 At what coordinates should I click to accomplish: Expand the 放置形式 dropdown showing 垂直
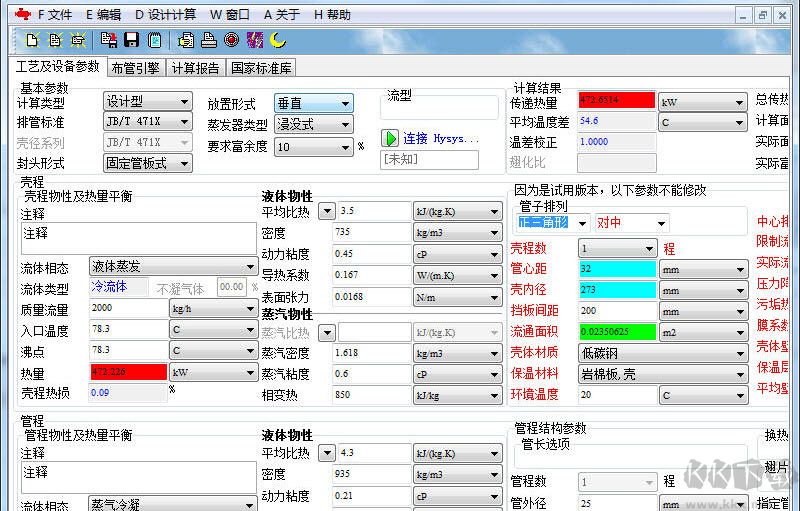coord(313,103)
